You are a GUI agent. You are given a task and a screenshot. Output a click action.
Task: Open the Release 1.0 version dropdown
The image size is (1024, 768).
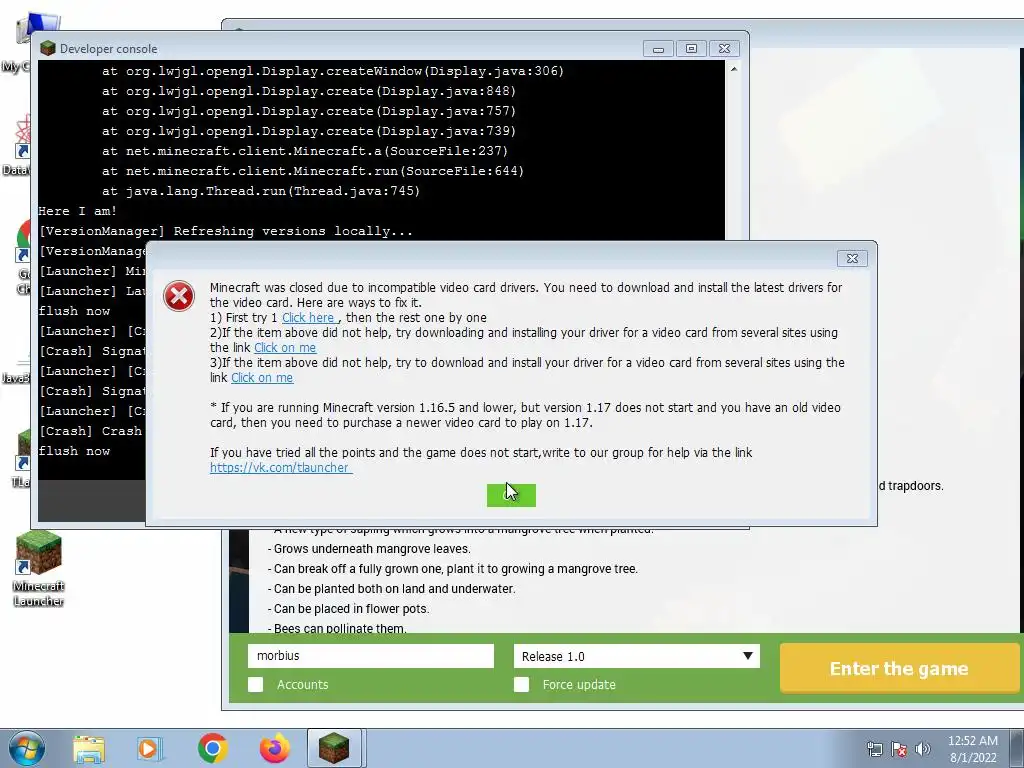[x=637, y=656]
